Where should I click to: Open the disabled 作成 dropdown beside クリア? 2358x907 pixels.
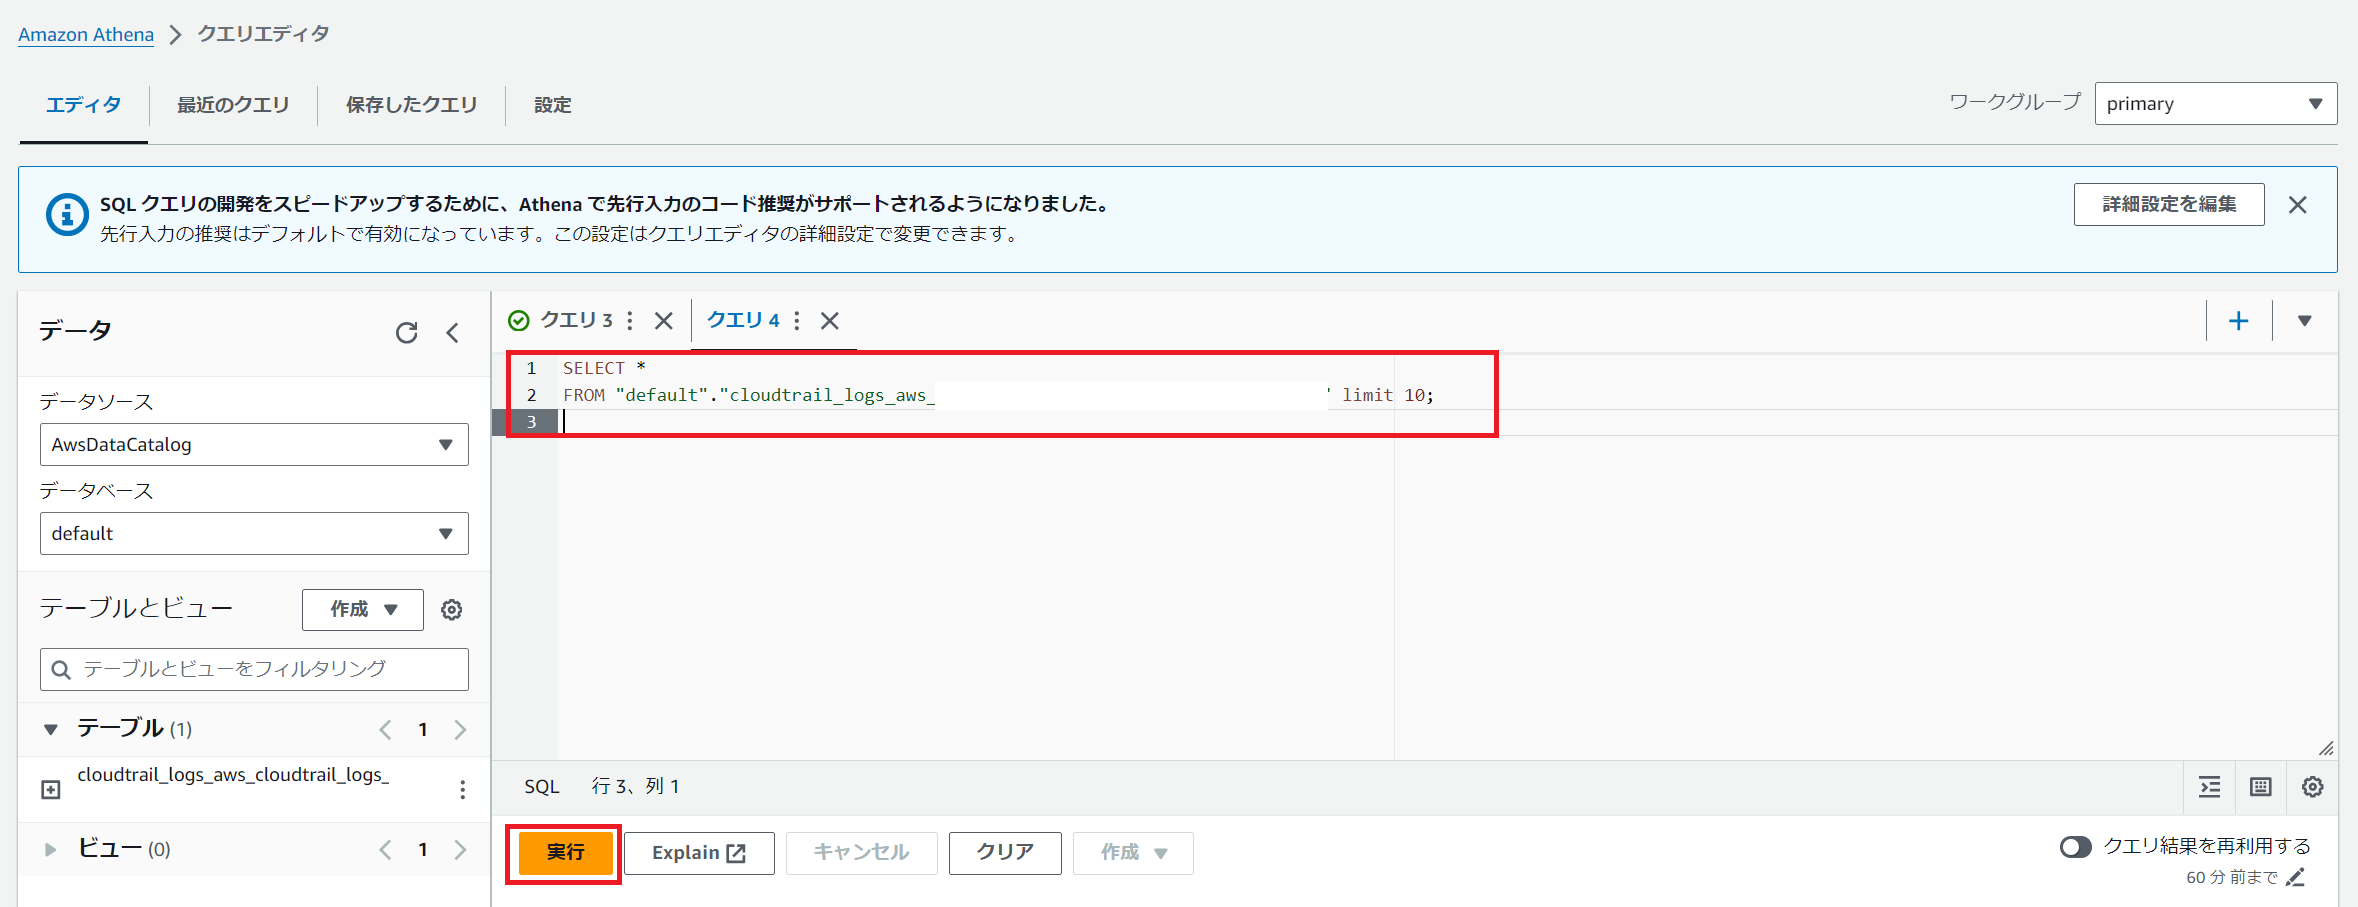tap(1133, 853)
